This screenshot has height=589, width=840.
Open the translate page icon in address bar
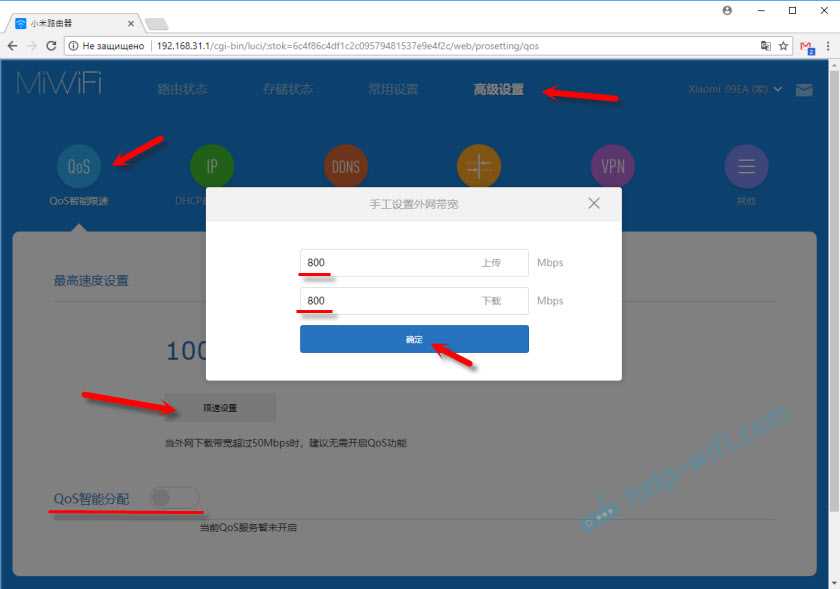(766, 46)
